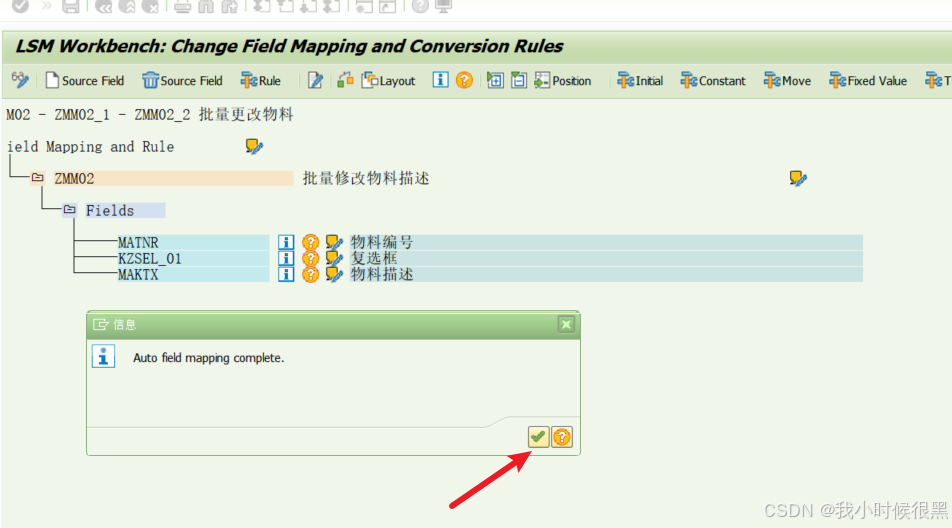952x528 pixels.
Task: Select the KZSEL_01 field
Action: coord(193,259)
